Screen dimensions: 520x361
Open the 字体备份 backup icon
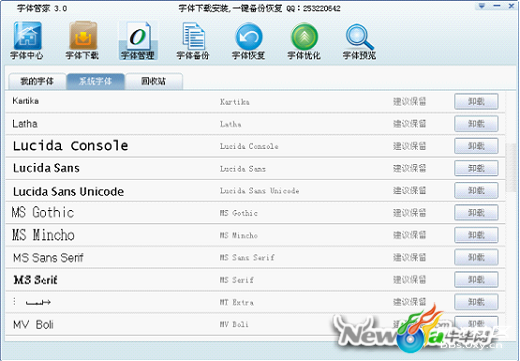coord(193,41)
